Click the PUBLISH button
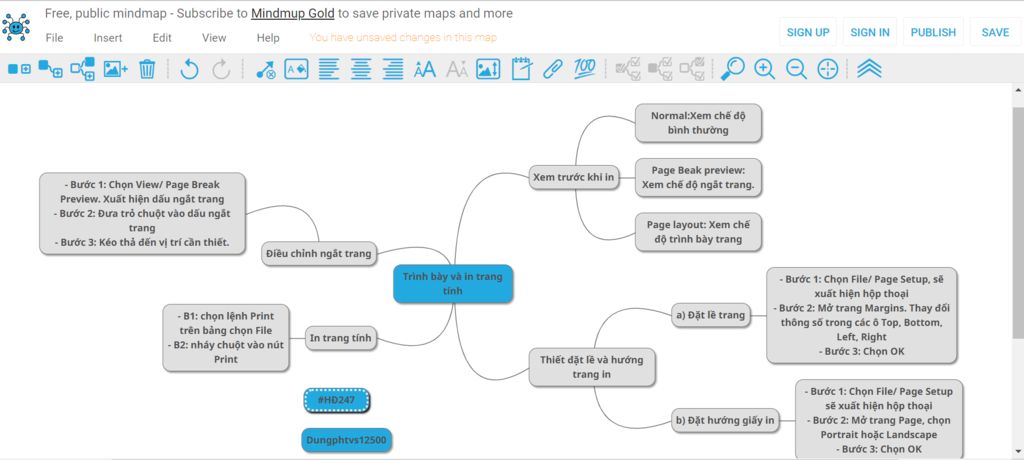 point(933,32)
